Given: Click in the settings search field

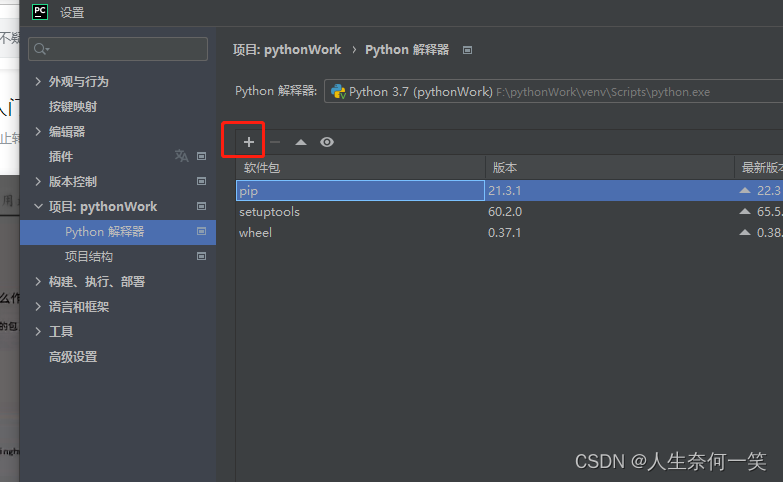Looking at the screenshot, I should pos(118,49).
